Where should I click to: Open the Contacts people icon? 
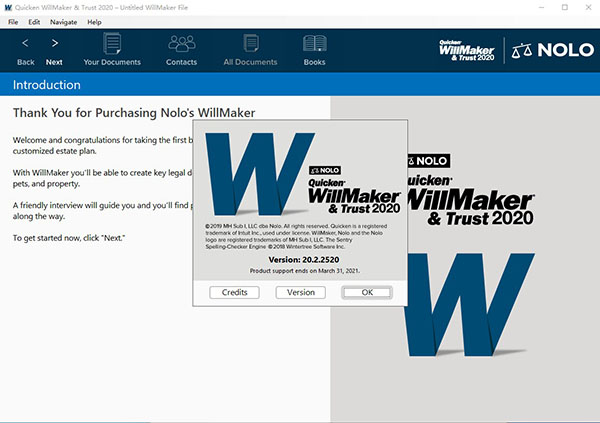tap(182, 44)
